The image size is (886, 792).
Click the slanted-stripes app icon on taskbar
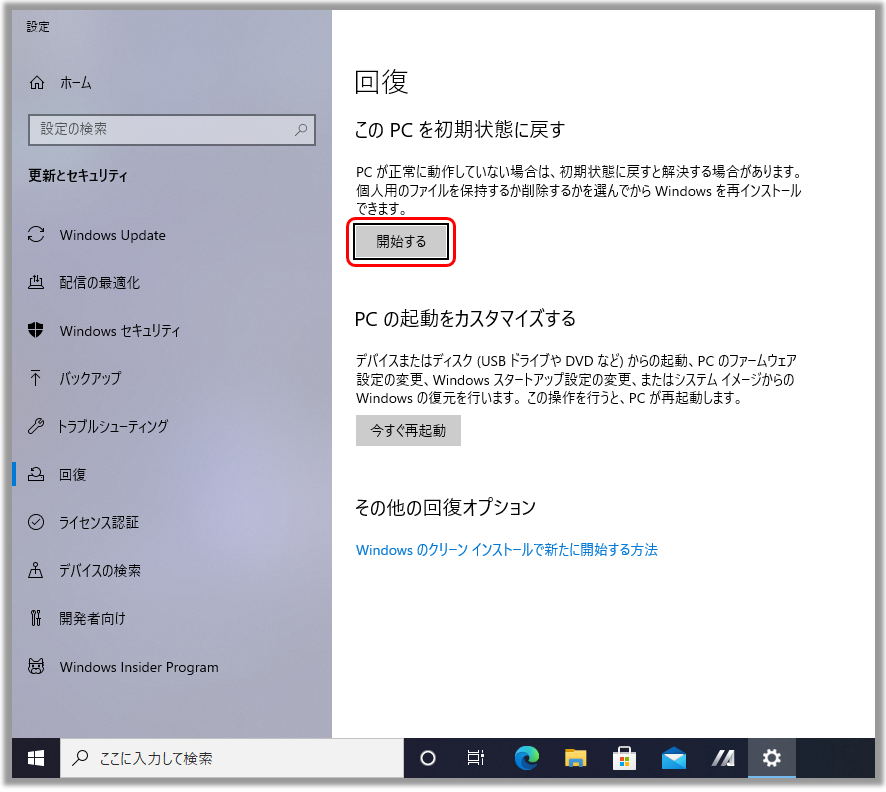pyautogui.click(x=723, y=758)
